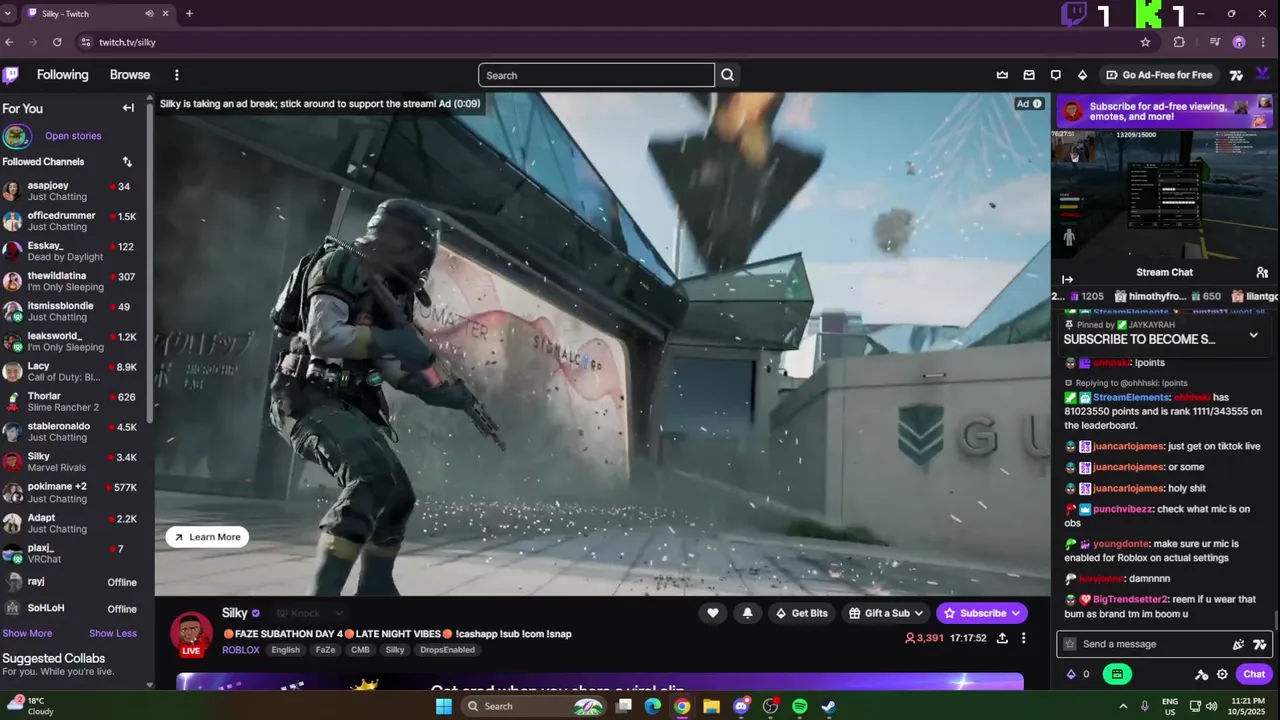Click the star badge icon in chat input

pyautogui.click(x=1070, y=644)
